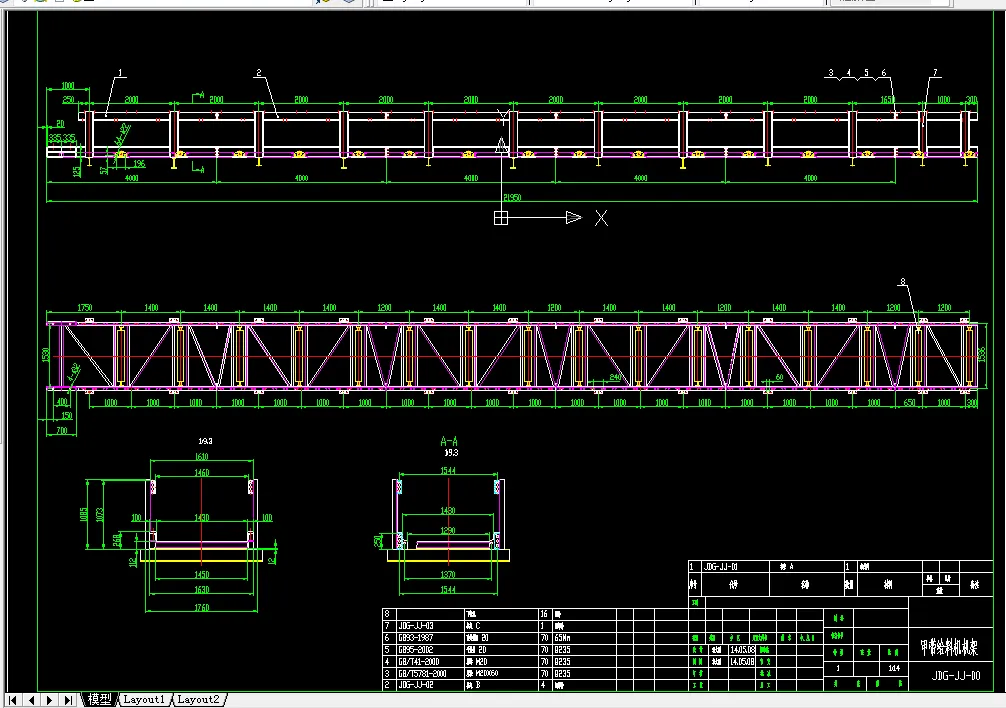Click the drawing title 甲带给料机机架
This screenshot has height=708, width=1006.
949,647
